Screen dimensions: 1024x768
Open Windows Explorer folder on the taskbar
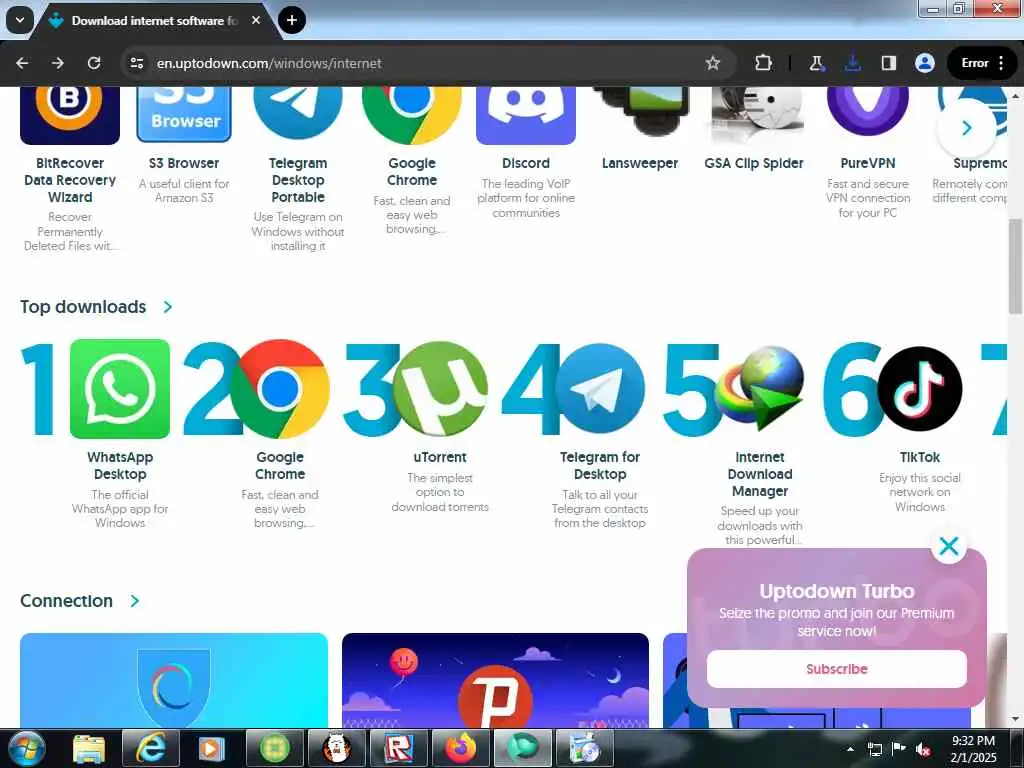[89, 748]
